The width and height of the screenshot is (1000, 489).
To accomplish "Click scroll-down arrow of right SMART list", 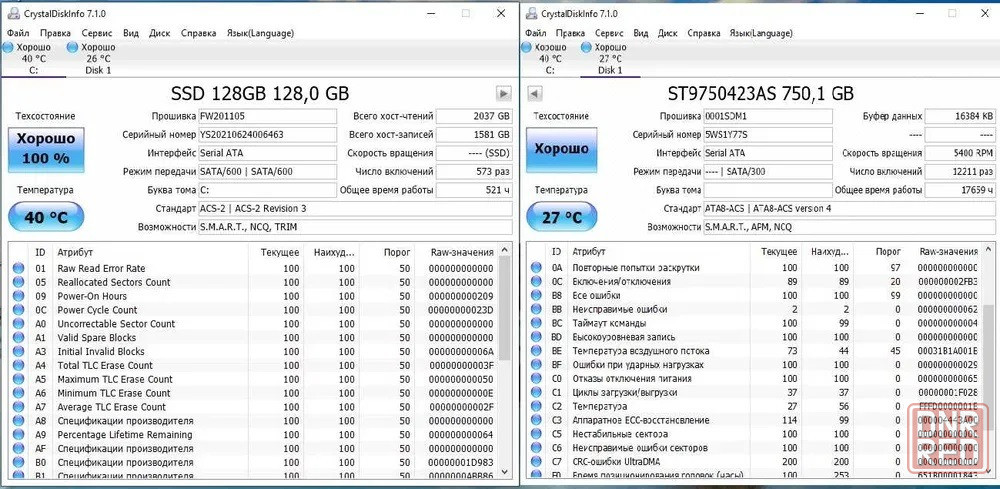I will pos(990,471).
